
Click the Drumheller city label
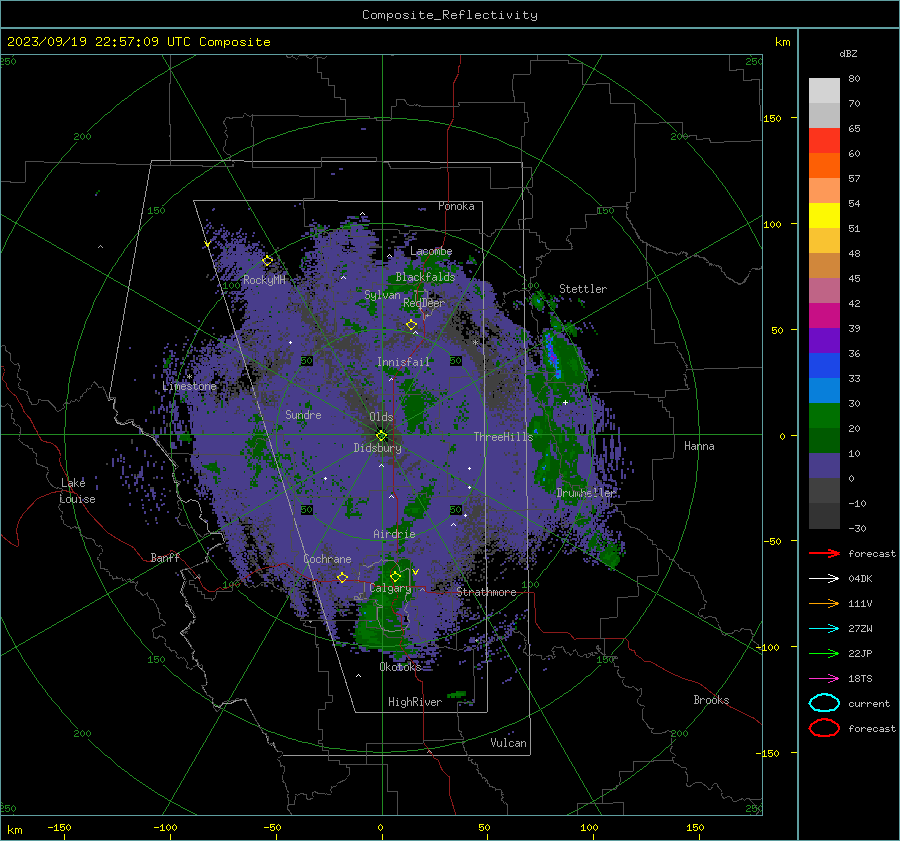tap(587, 493)
